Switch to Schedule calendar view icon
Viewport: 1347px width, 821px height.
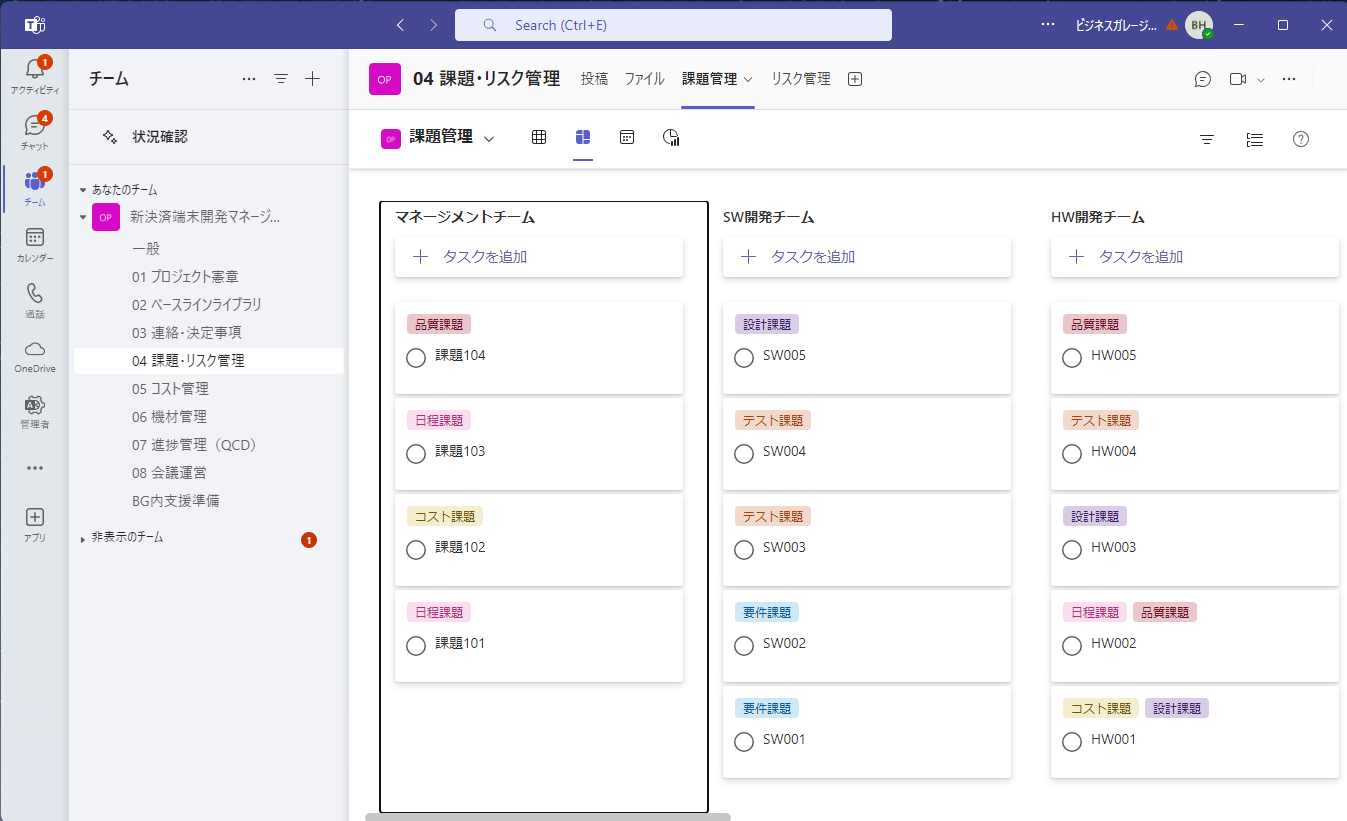point(627,138)
